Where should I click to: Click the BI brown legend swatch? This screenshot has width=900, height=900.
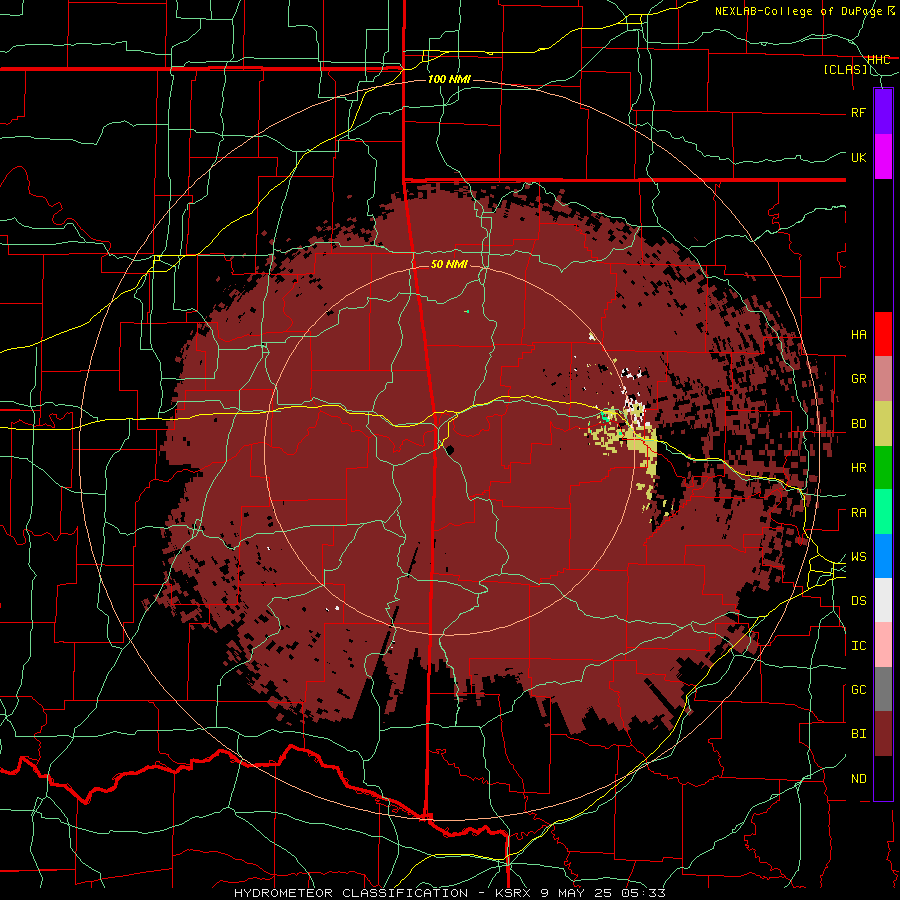pyautogui.click(x=883, y=734)
